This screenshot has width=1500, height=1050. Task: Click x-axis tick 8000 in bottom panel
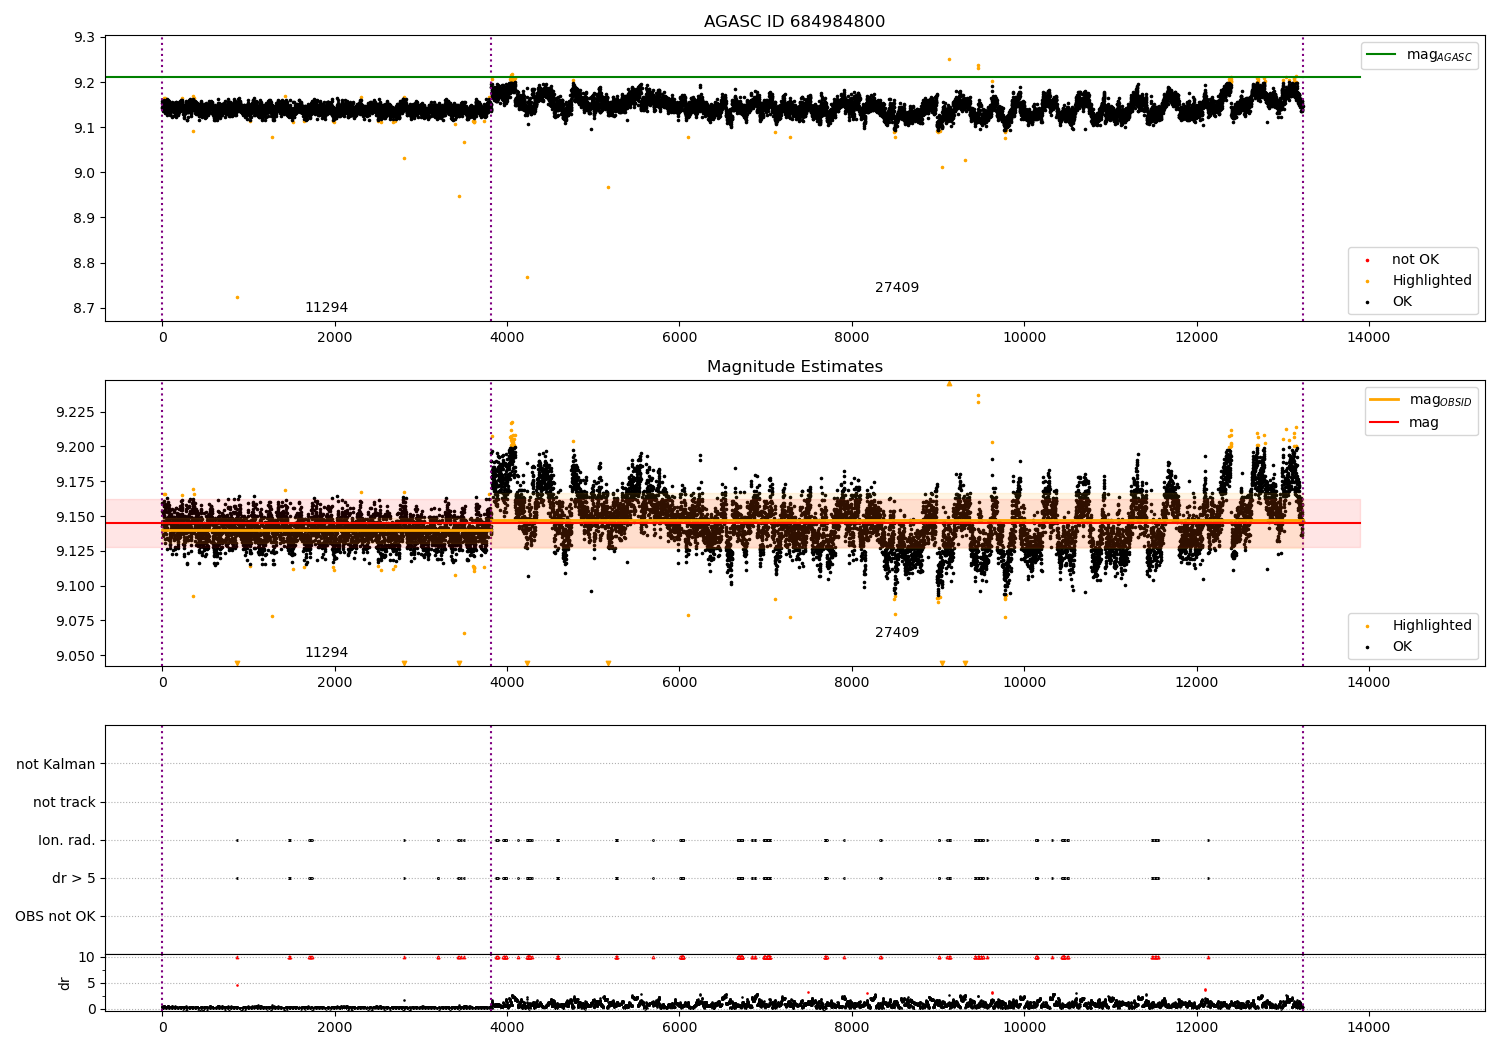[x=852, y=1028]
